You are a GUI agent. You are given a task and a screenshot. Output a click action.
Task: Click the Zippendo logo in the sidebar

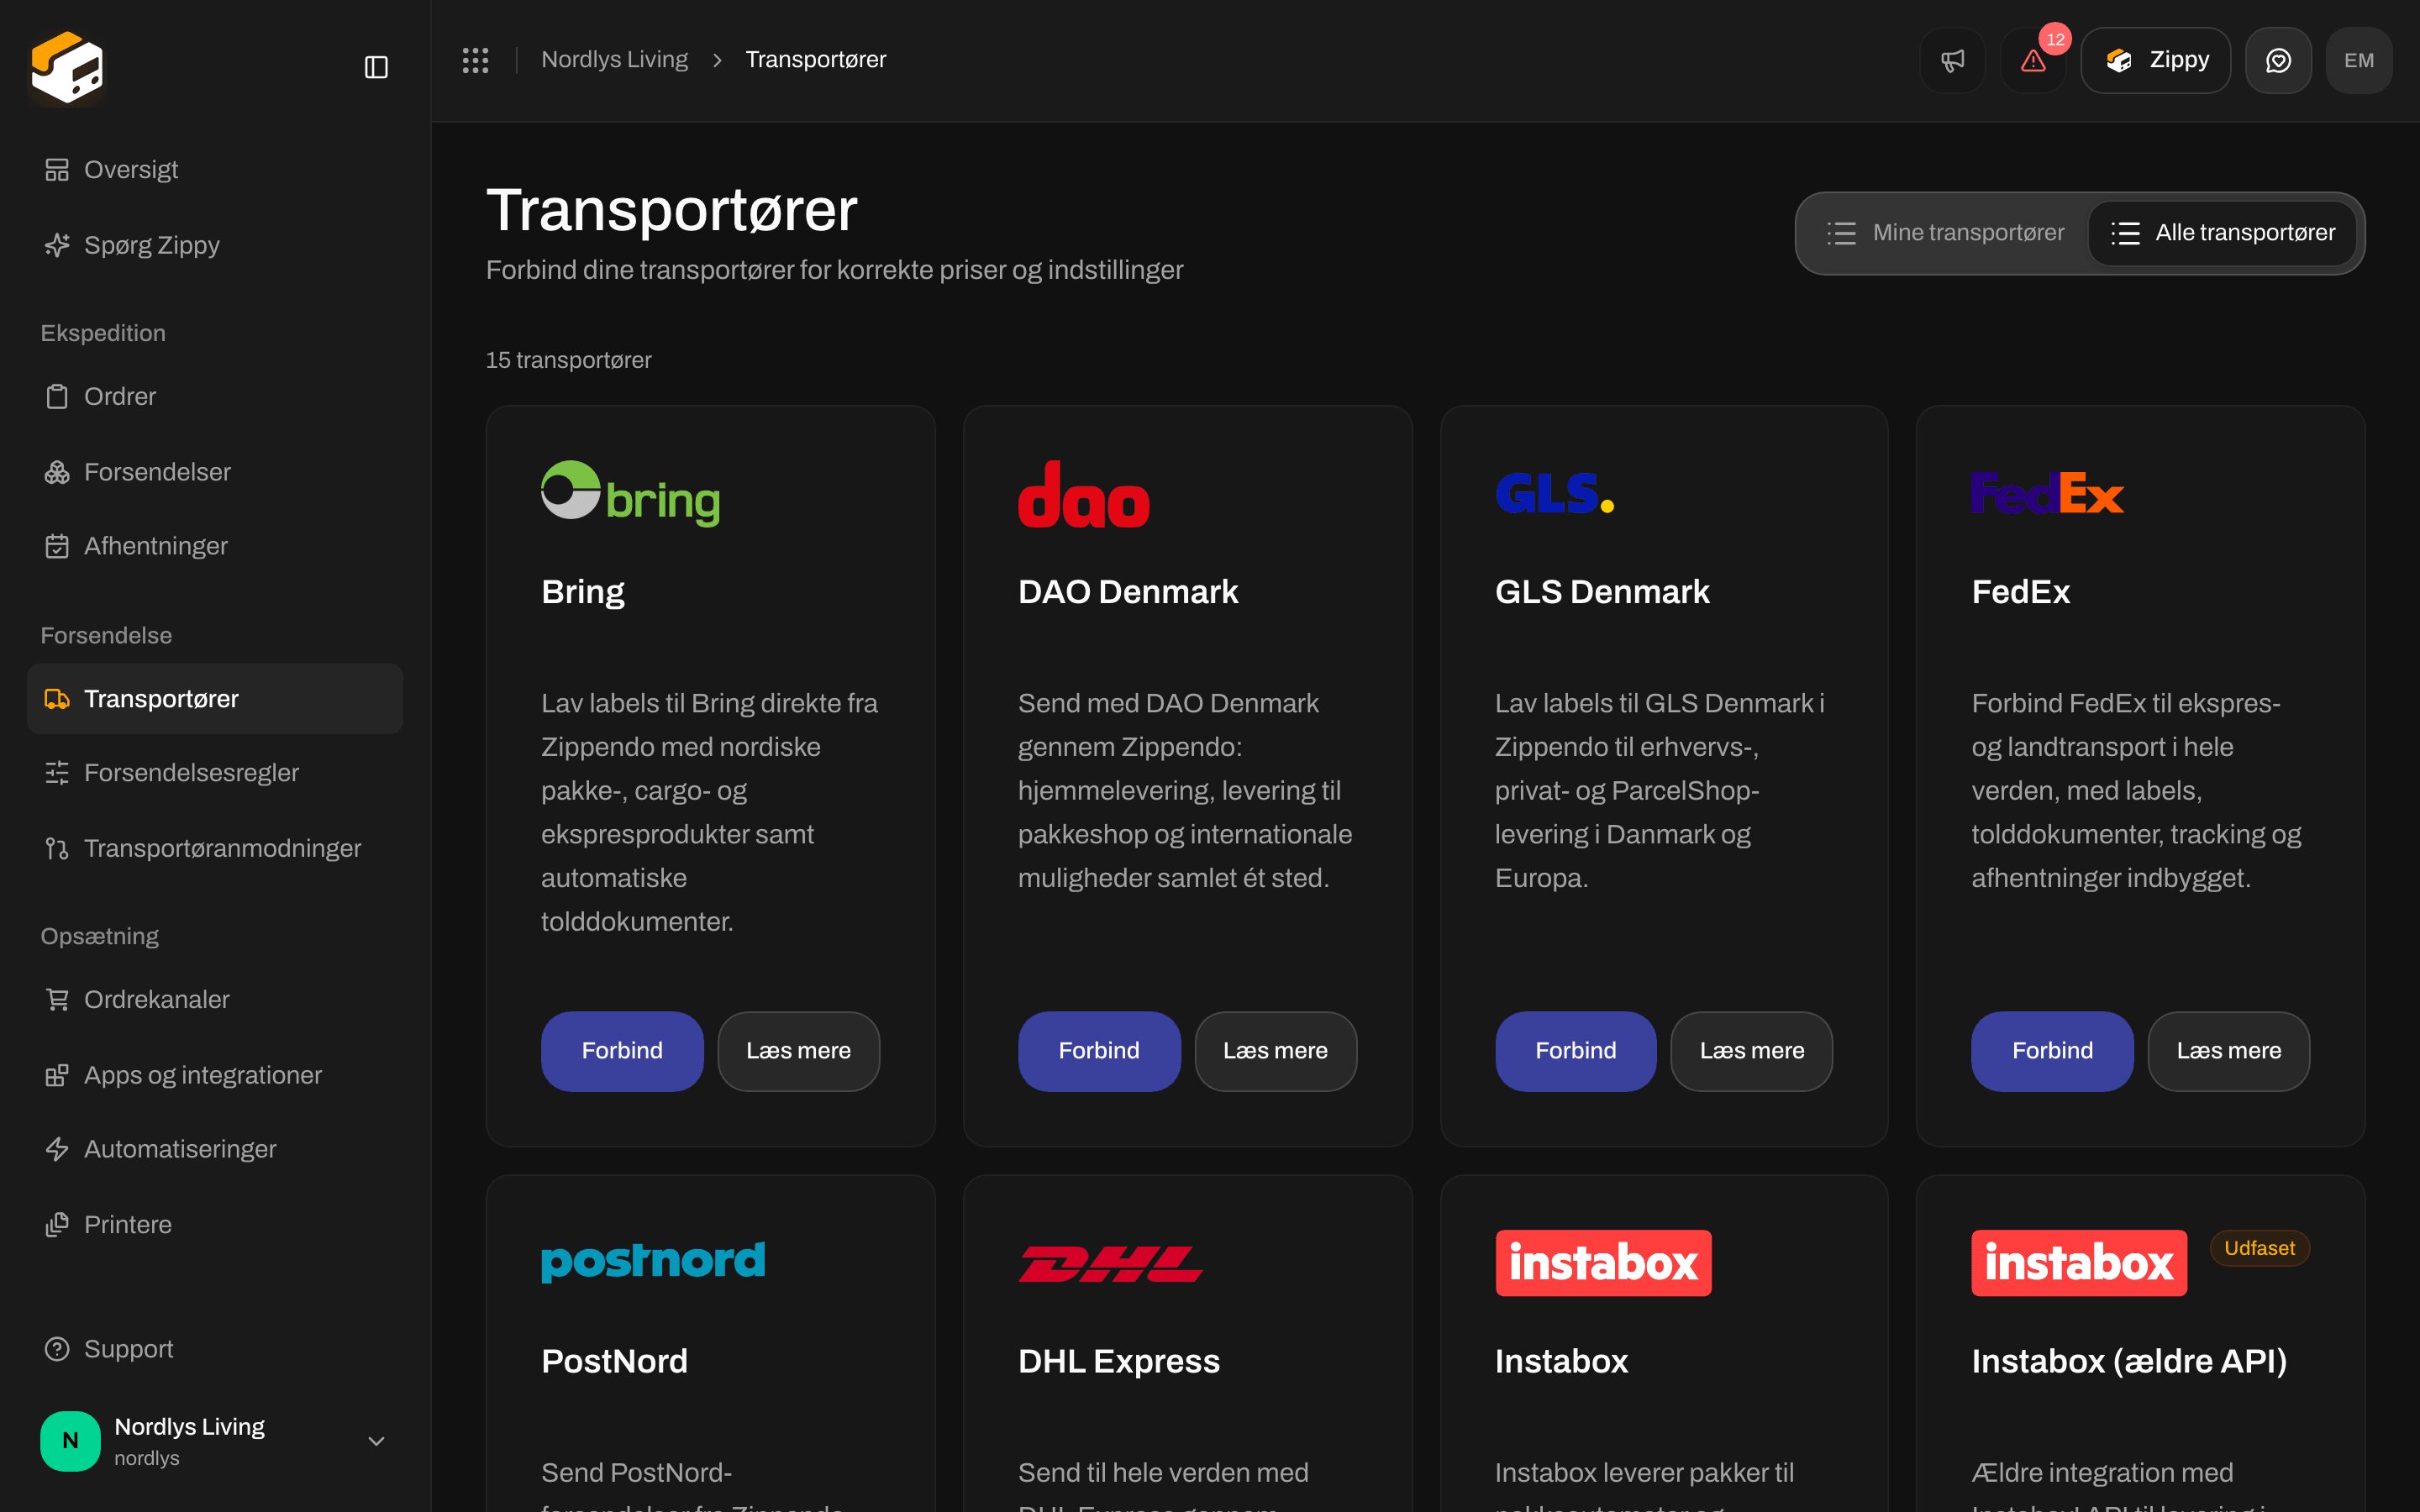coord(67,67)
